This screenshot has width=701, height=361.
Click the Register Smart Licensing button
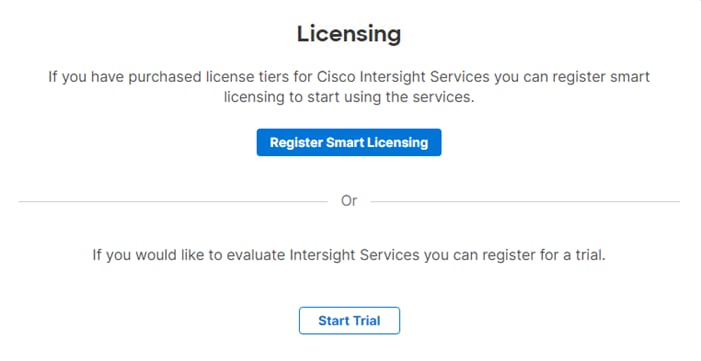tap(349, 142)
